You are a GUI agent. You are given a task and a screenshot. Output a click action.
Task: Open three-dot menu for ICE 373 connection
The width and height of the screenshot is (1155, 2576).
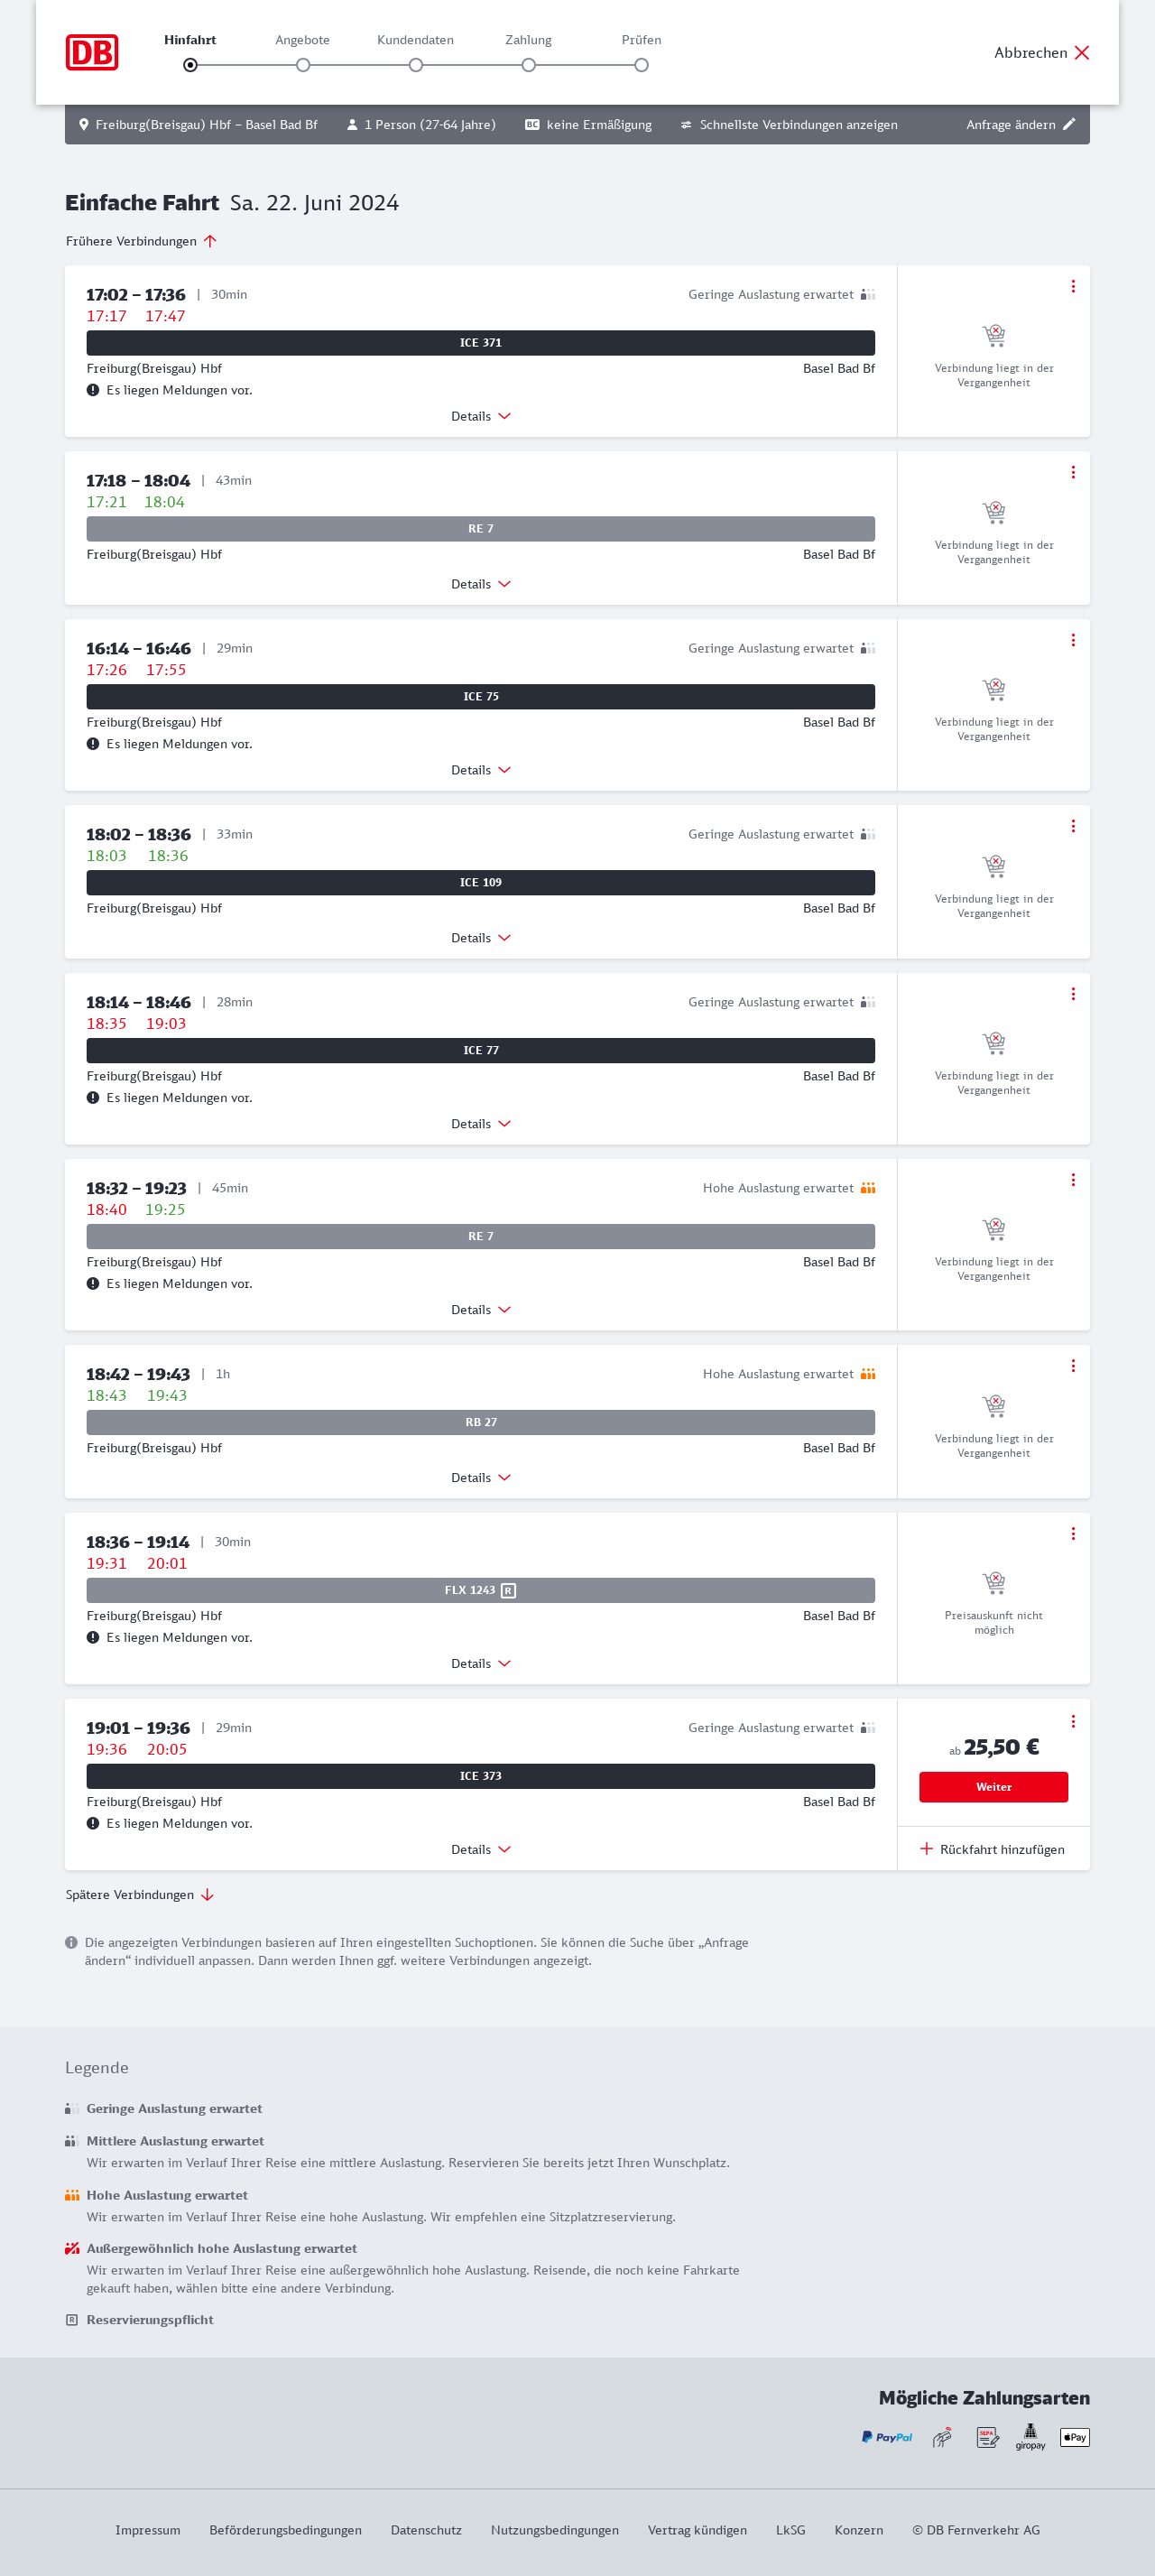pos(1073,1721)
